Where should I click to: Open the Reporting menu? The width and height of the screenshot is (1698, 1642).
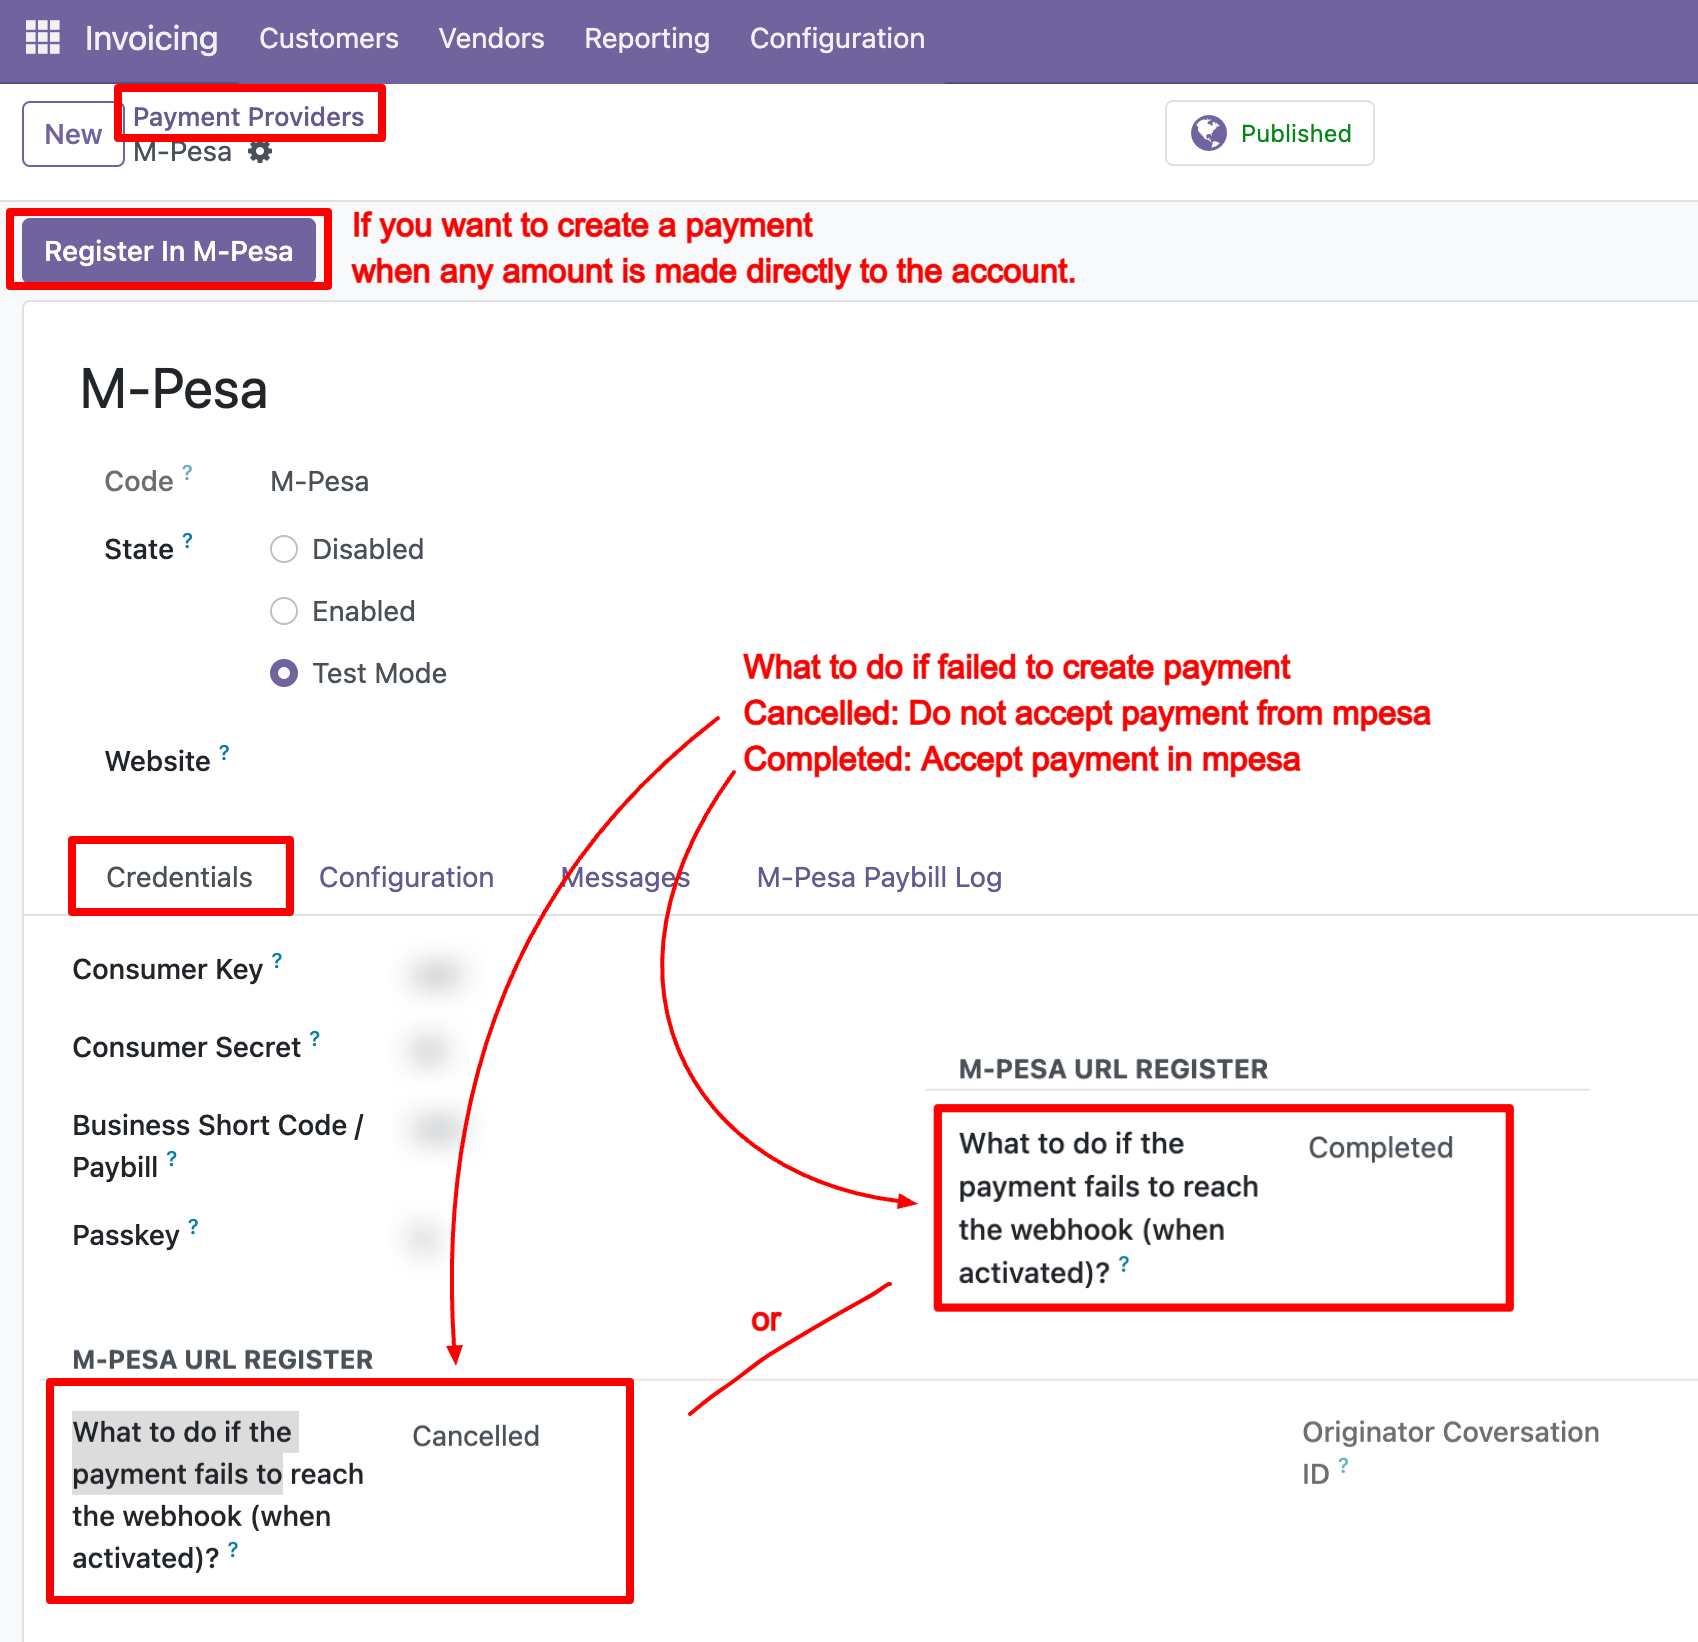647,38
